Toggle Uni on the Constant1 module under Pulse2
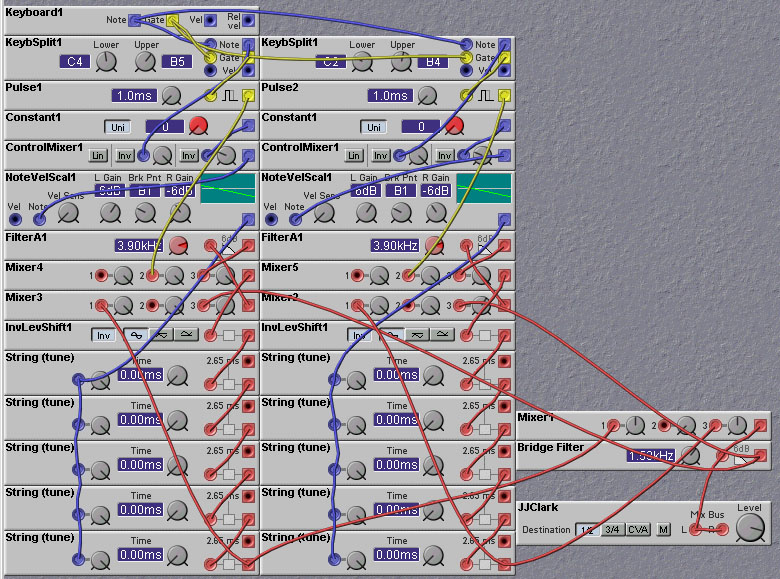The height and width of the screenshot is (579, 780). click(x=374, y=127)
